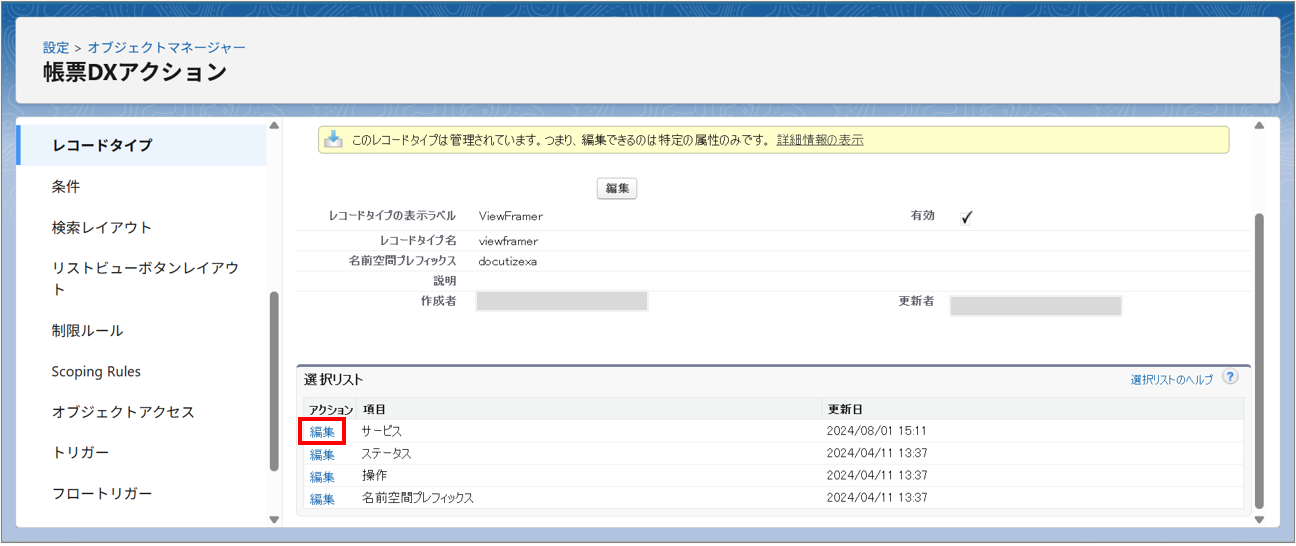The width and height of the screenshot is (1296, 546).
Task: Click the help question mark icon
Action: (1230, 377)
